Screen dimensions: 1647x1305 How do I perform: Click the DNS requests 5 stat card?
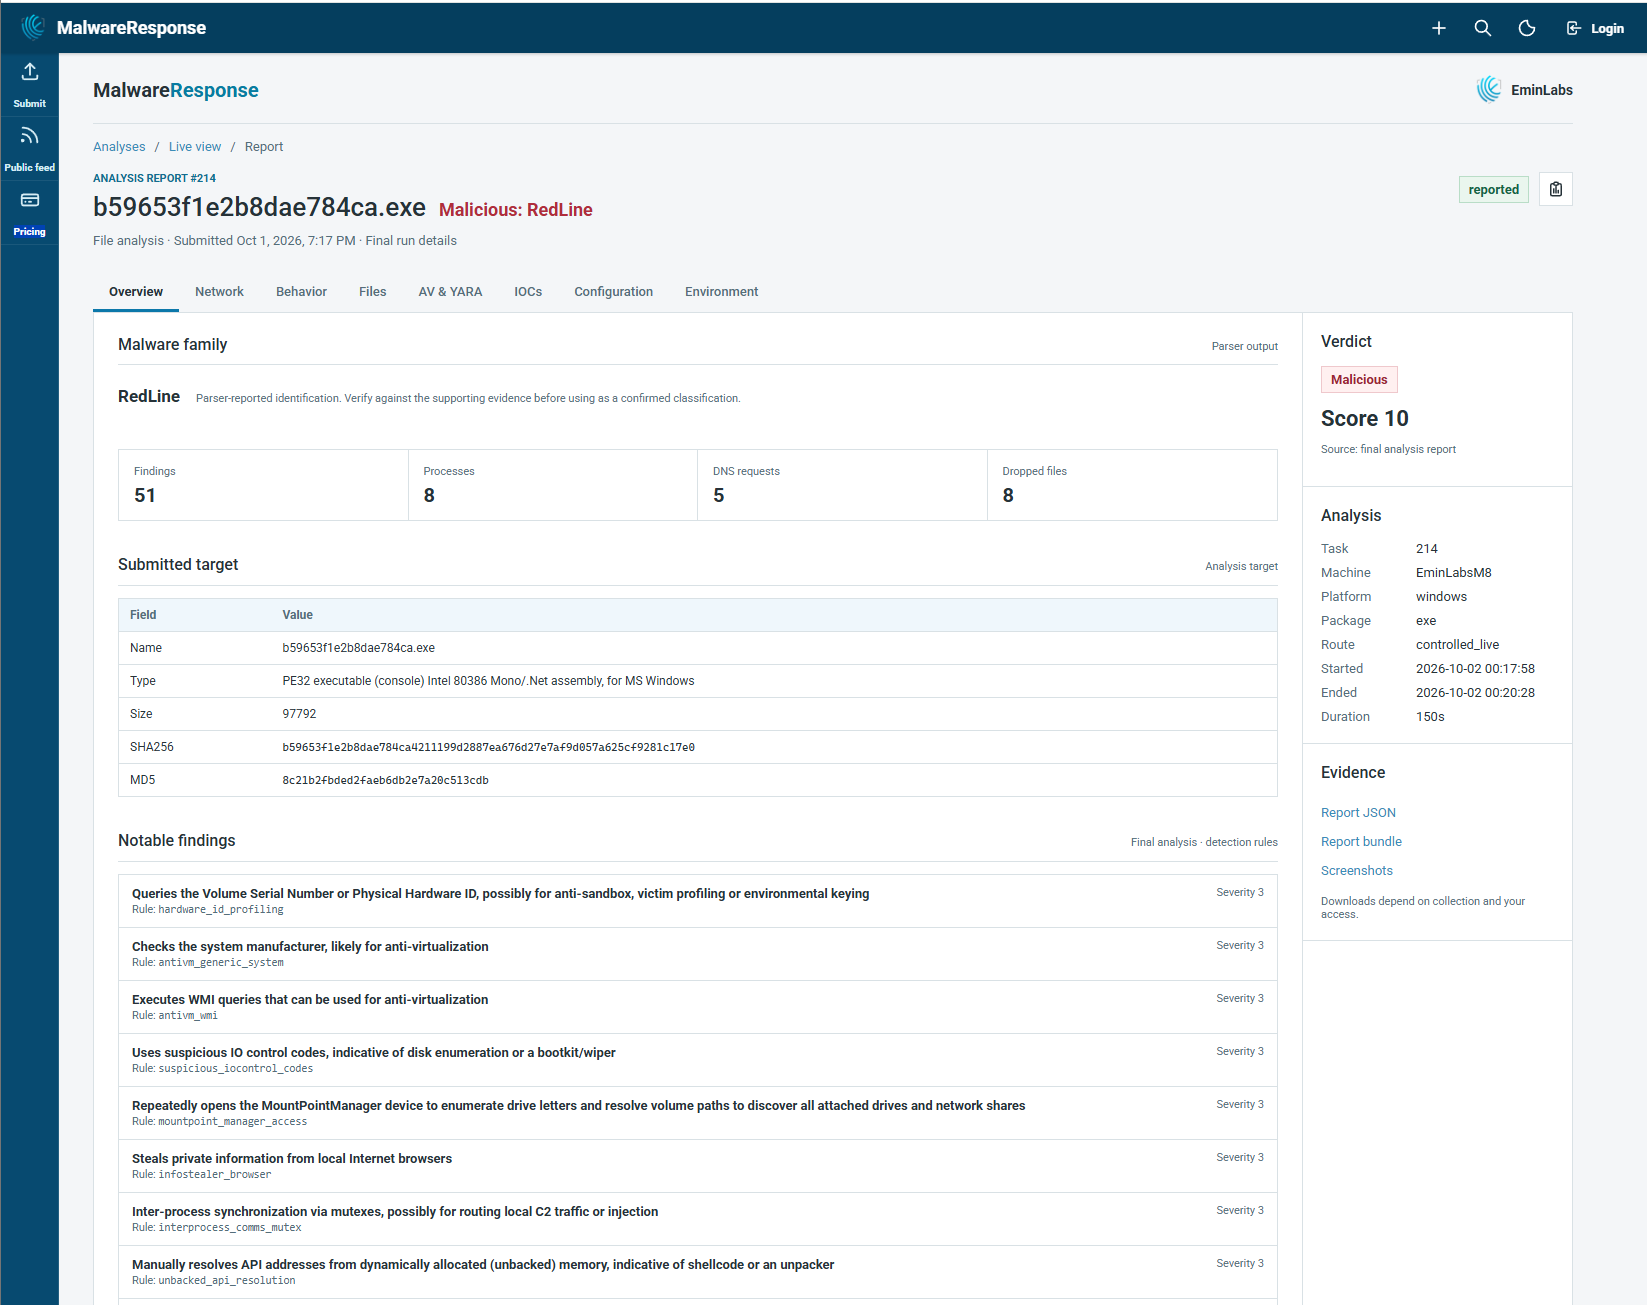842,485
